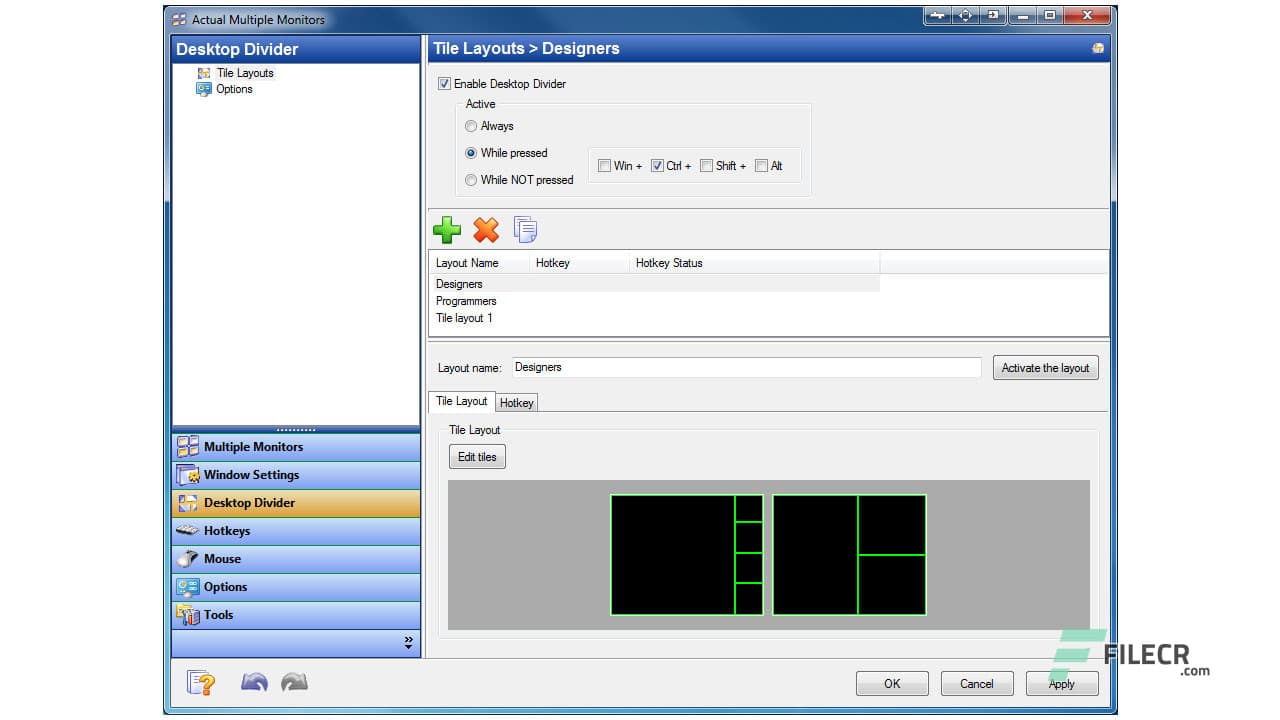
Task: Open help via the question mark icon
Action: click(x=201, y=683)
